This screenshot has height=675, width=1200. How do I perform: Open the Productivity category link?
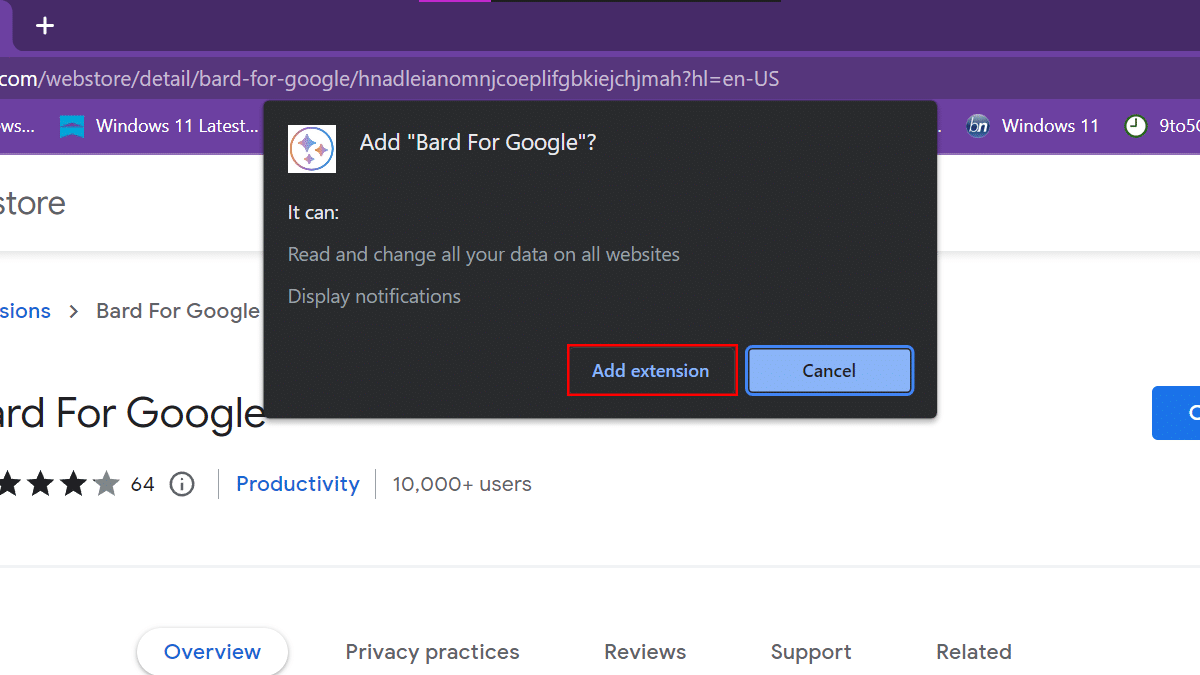[x=298, y=484]
